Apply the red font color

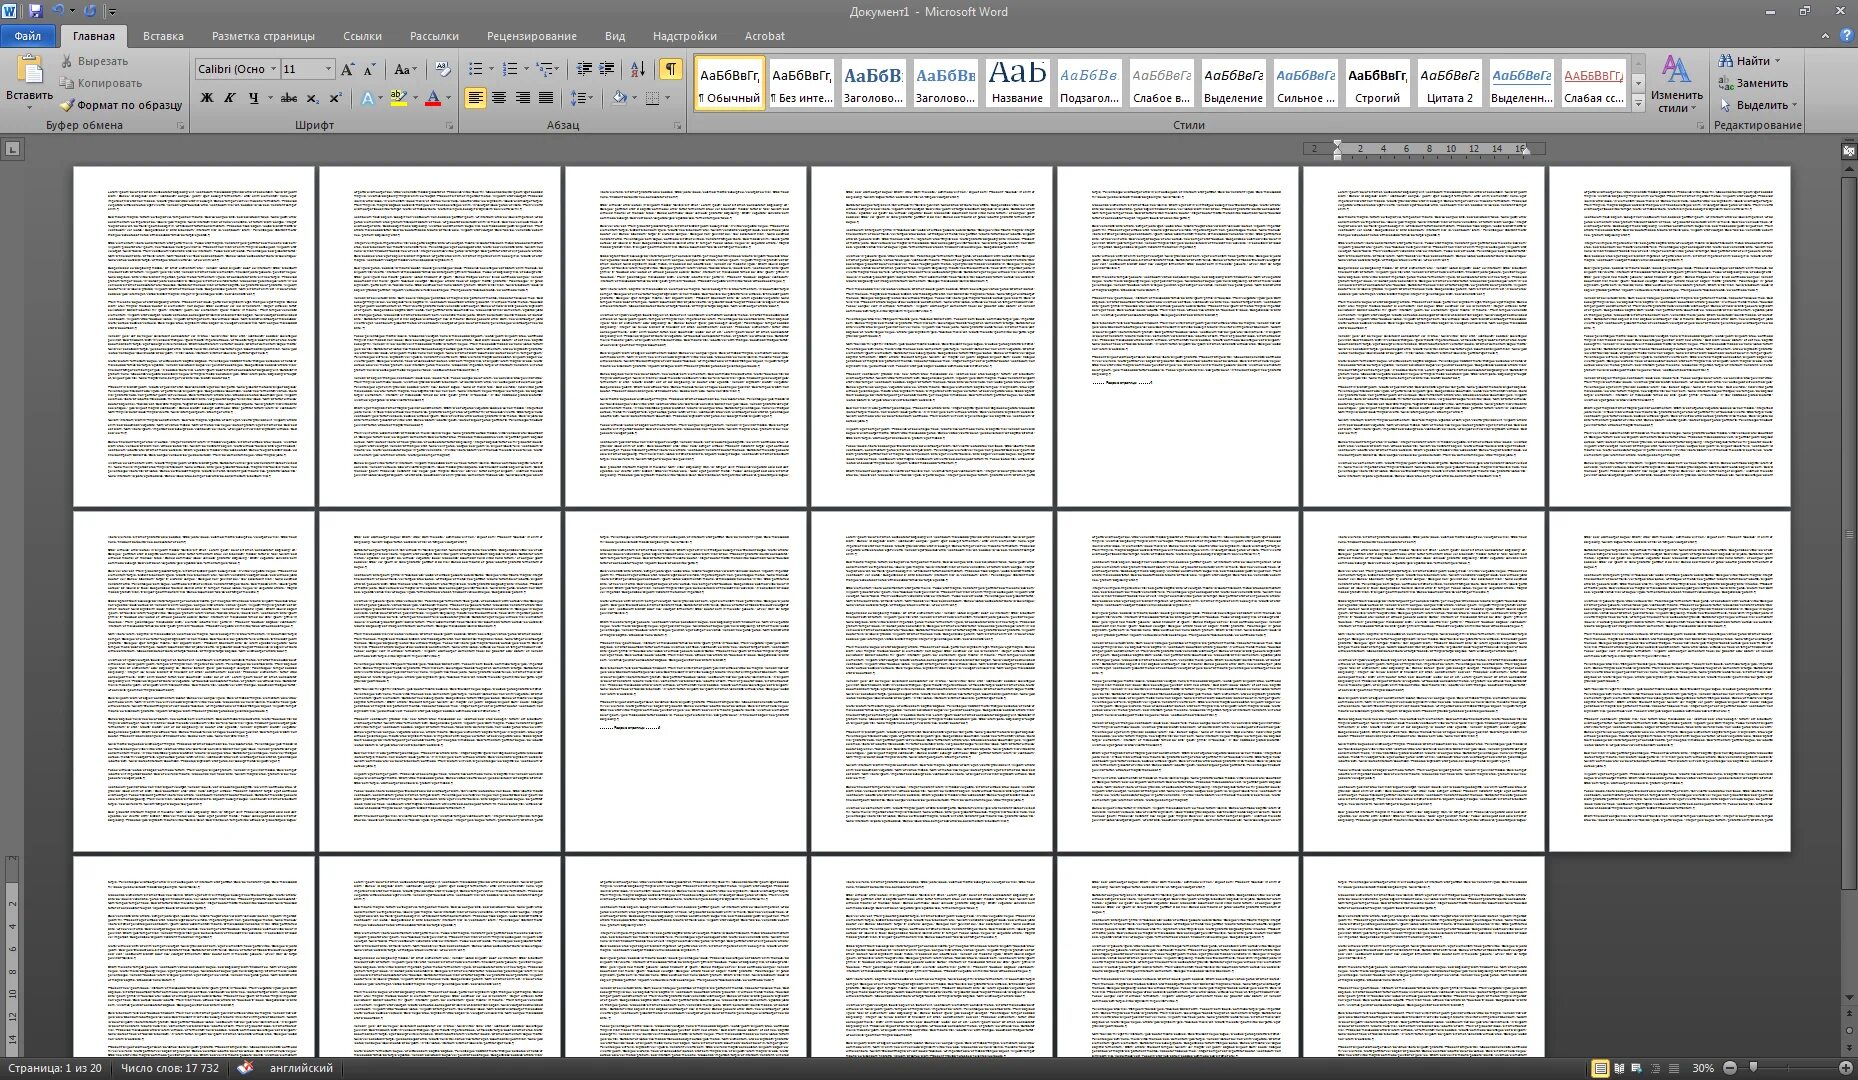pyautogui.click(x=433, y=98)
